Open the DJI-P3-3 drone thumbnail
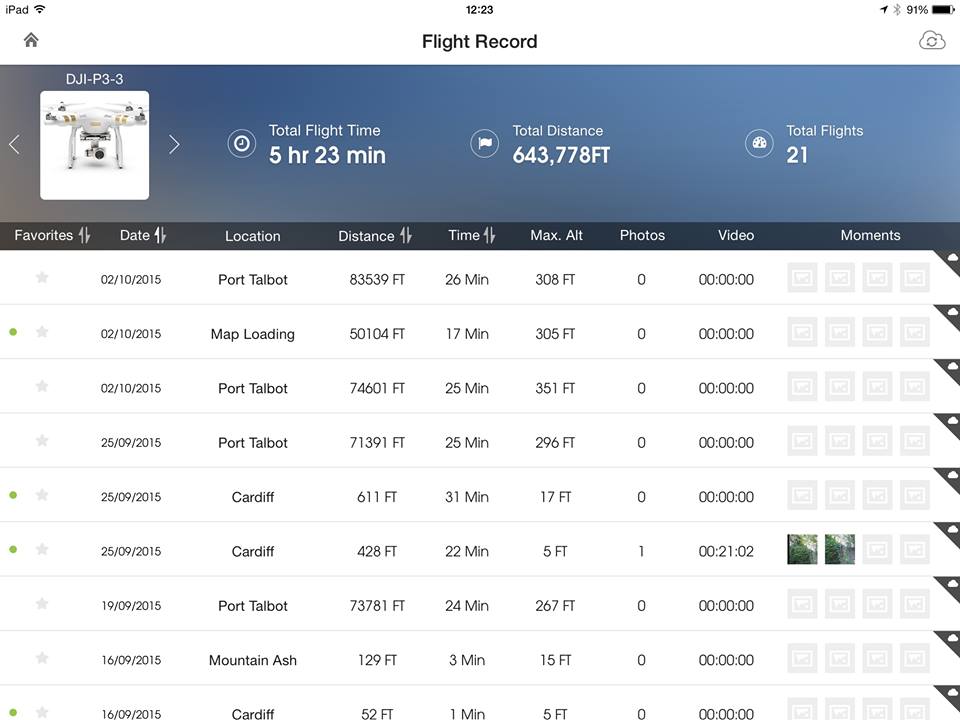The image size is (960, 720). (x=94, y=145)
